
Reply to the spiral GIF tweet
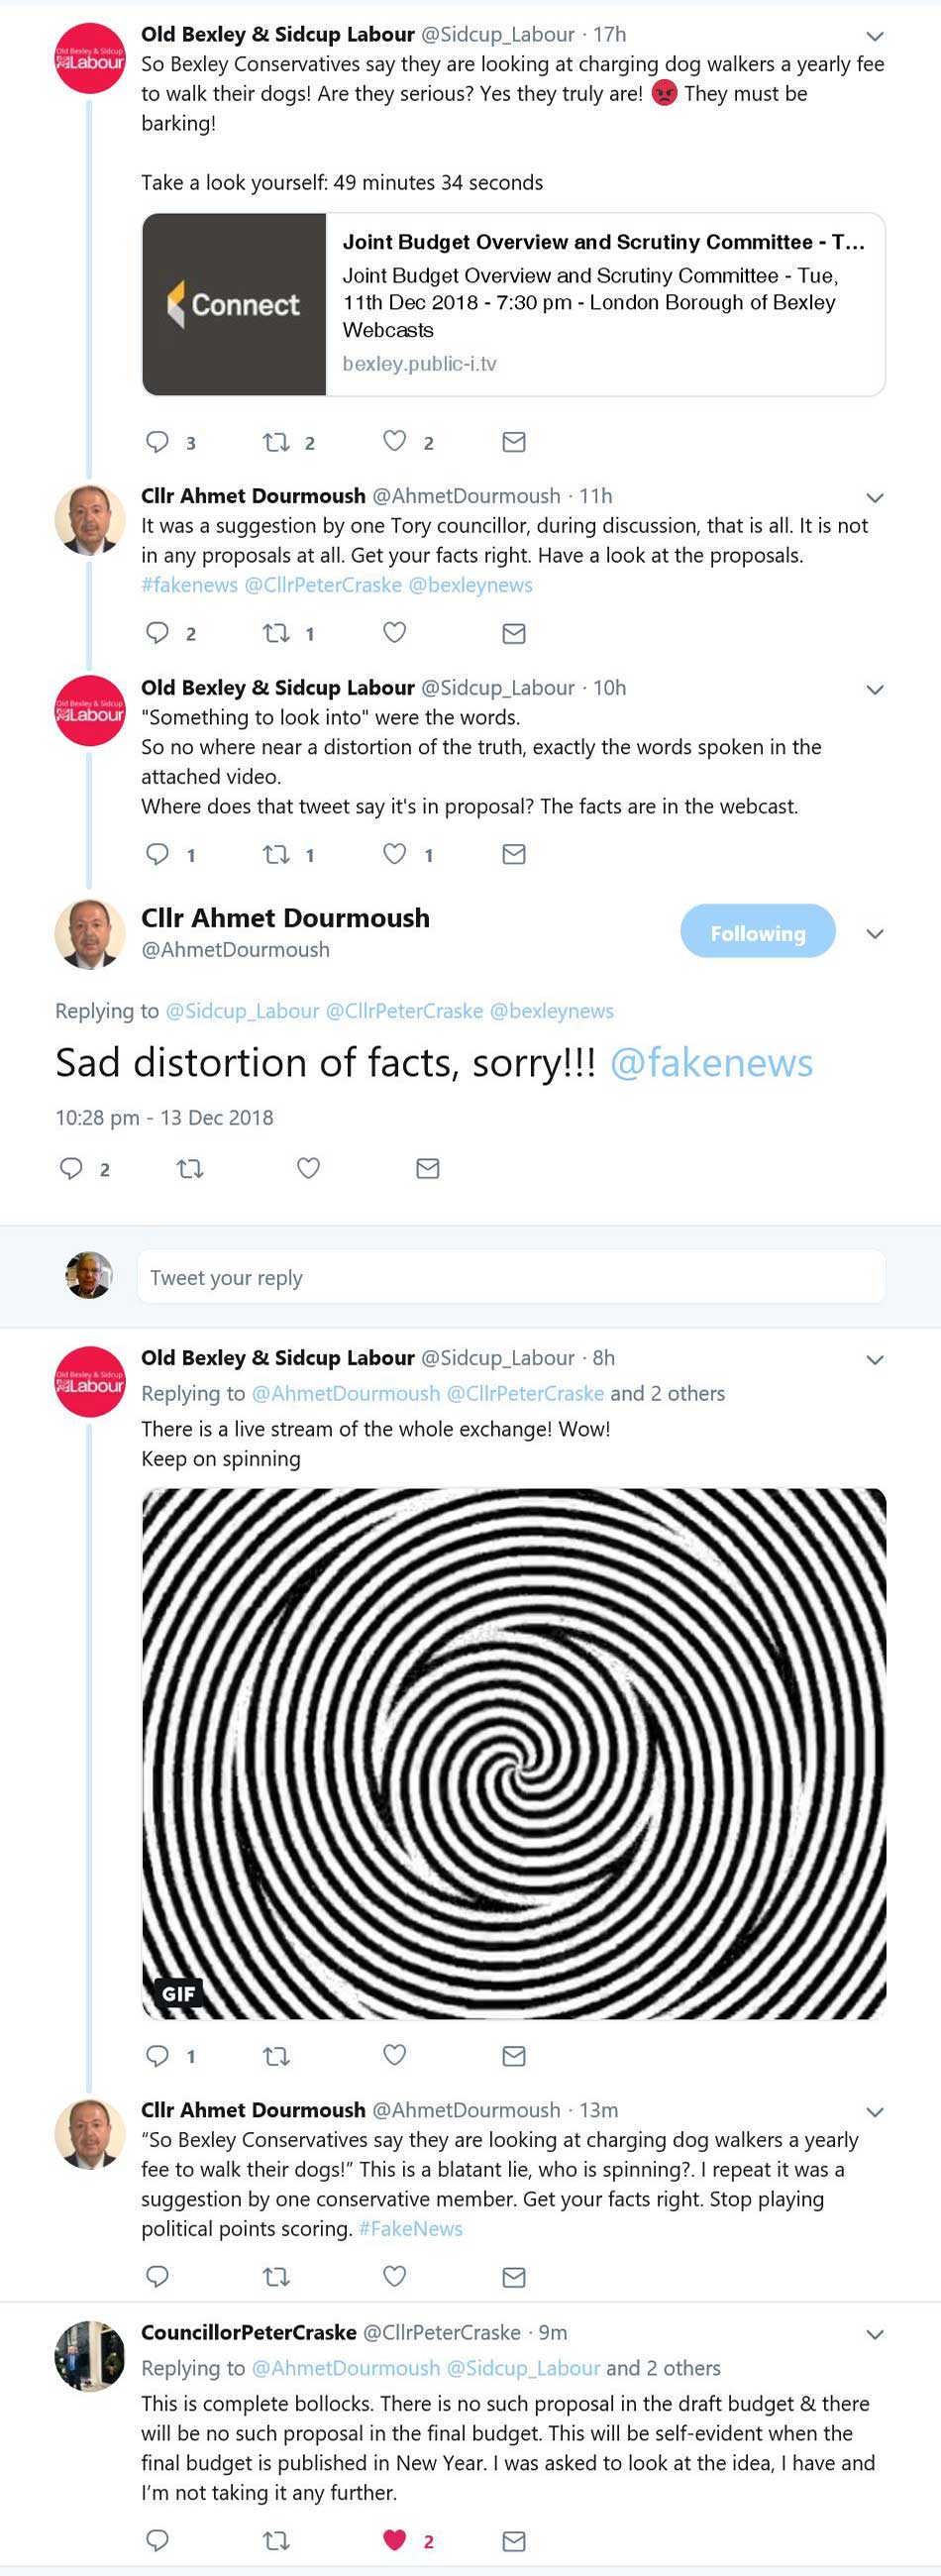[x=158, y=2055]
